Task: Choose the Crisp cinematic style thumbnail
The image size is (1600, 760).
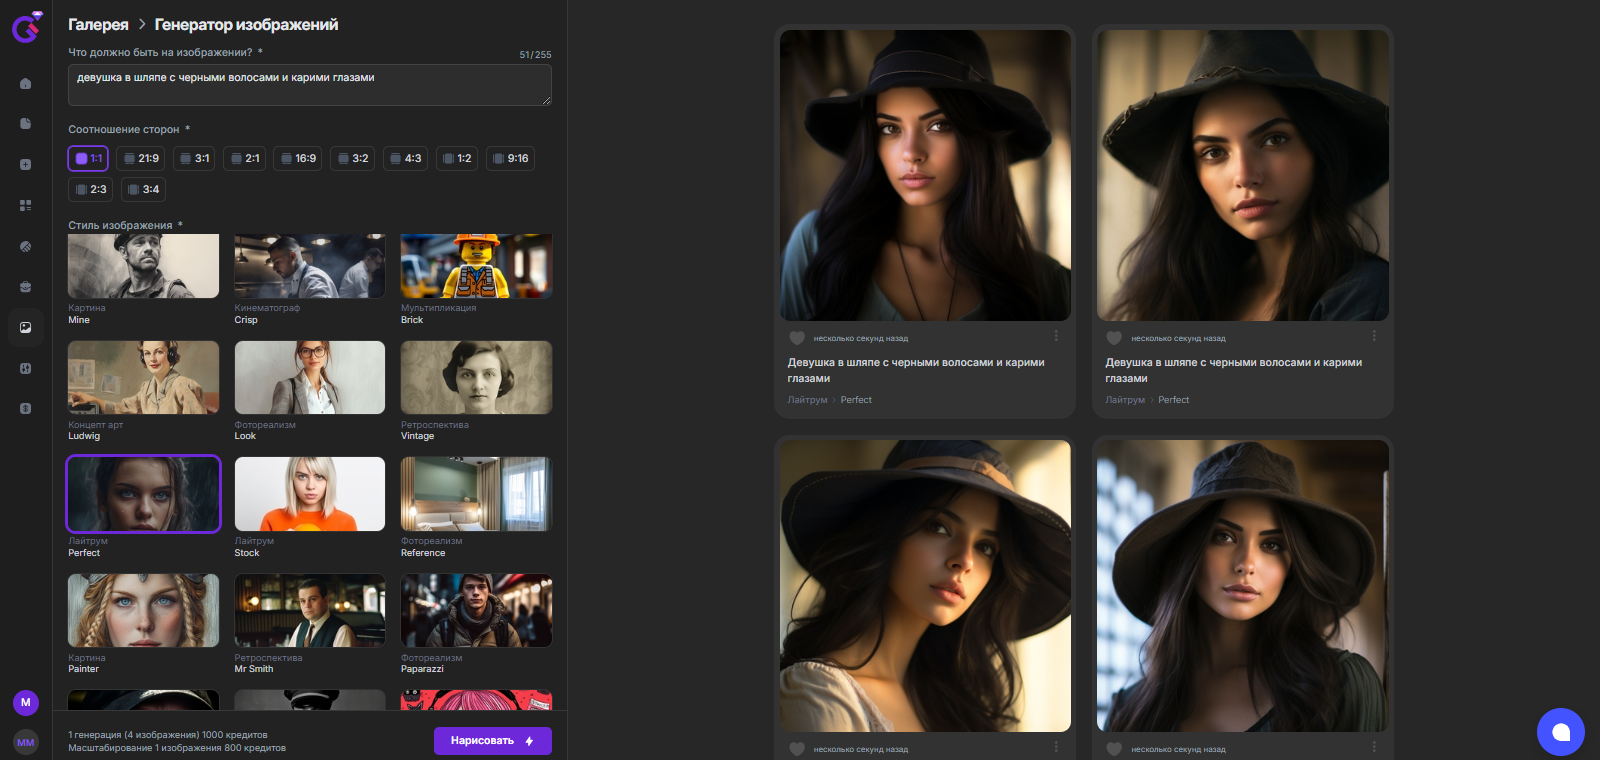Action: (x=310, y=266)
